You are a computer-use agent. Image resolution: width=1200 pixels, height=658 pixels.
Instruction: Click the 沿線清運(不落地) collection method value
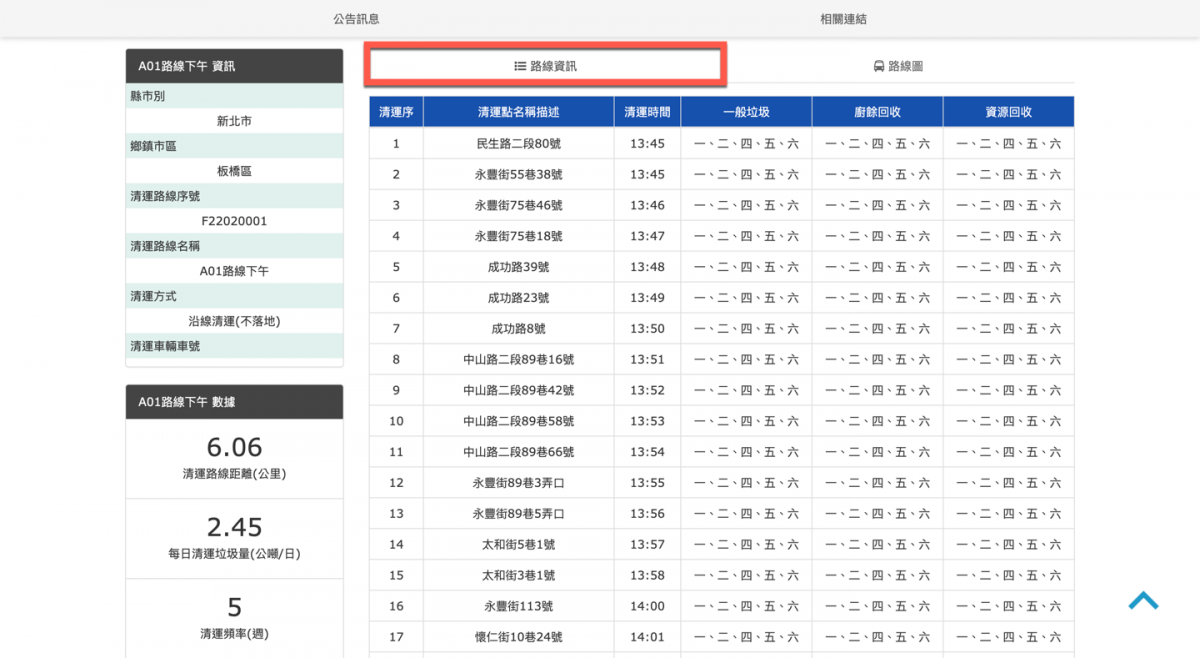[x=234, y=321]
